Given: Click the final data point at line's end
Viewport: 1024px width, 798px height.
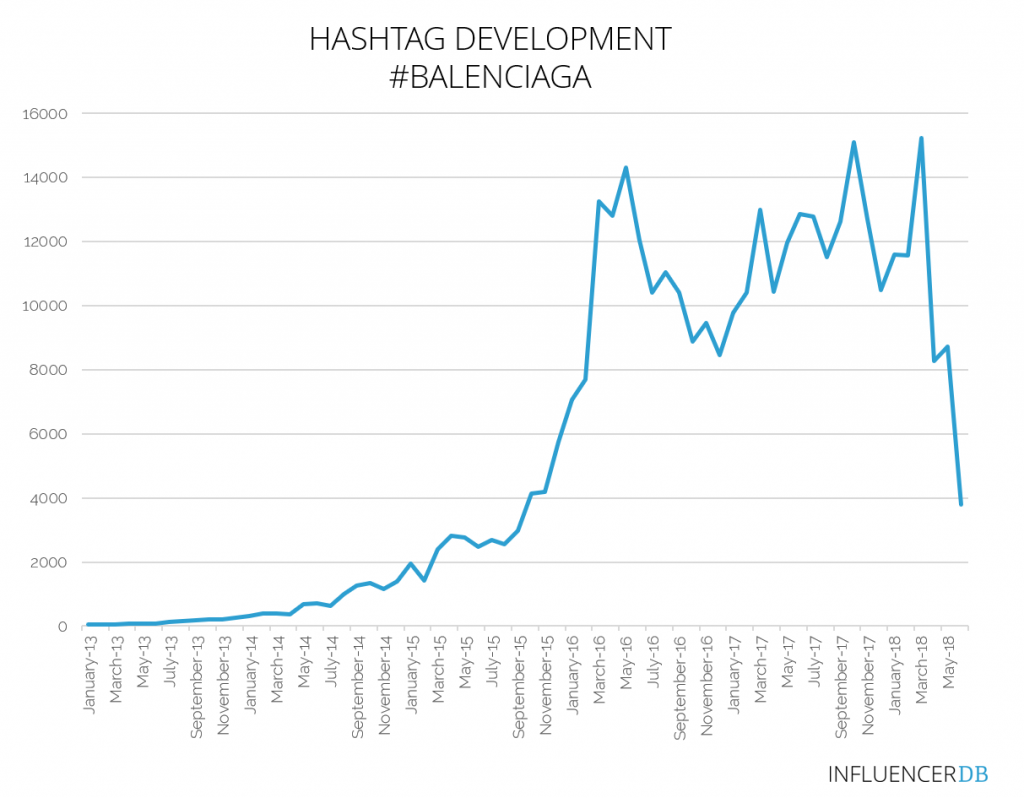Looking at the screenshot, I should 961,504.
